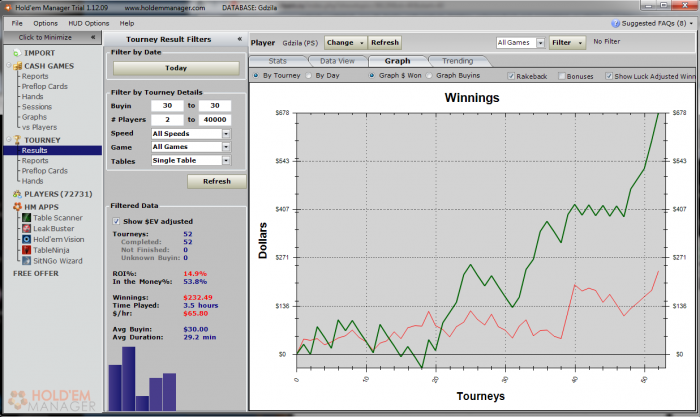700x417 pixels.
Task: Click the PLAYERS group icon
Action: click(x=17, y=194)
